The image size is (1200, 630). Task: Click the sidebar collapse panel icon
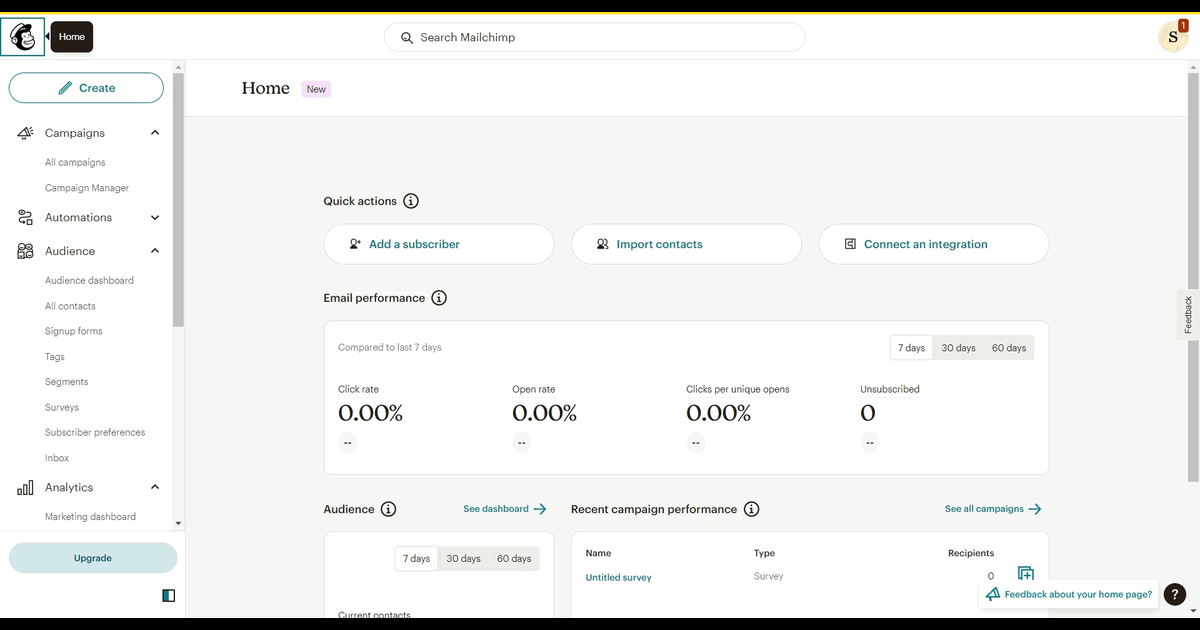point(168,596)
